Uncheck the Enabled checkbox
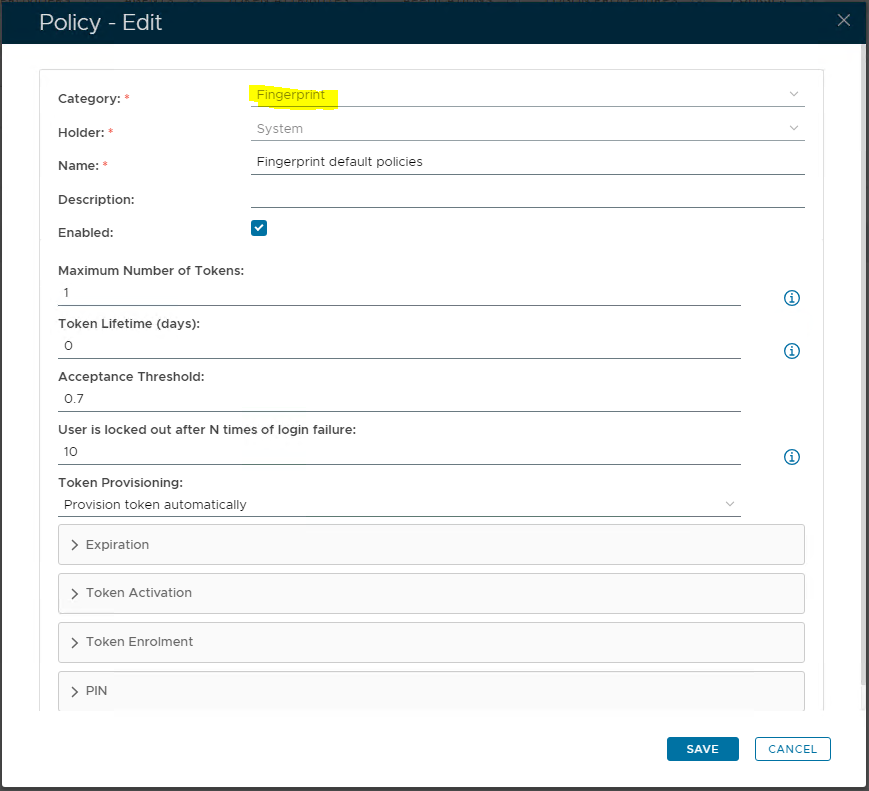The width and height of the screenshot is (869, 791). pos(259,228)
